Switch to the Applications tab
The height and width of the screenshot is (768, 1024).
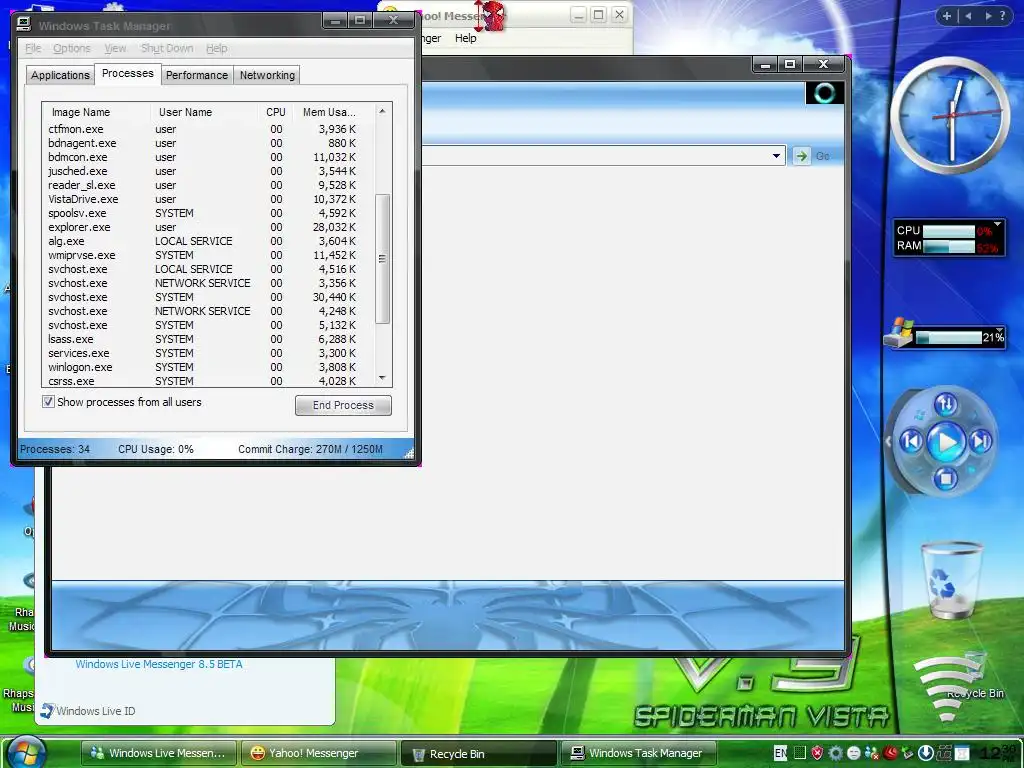click(60, 75)
